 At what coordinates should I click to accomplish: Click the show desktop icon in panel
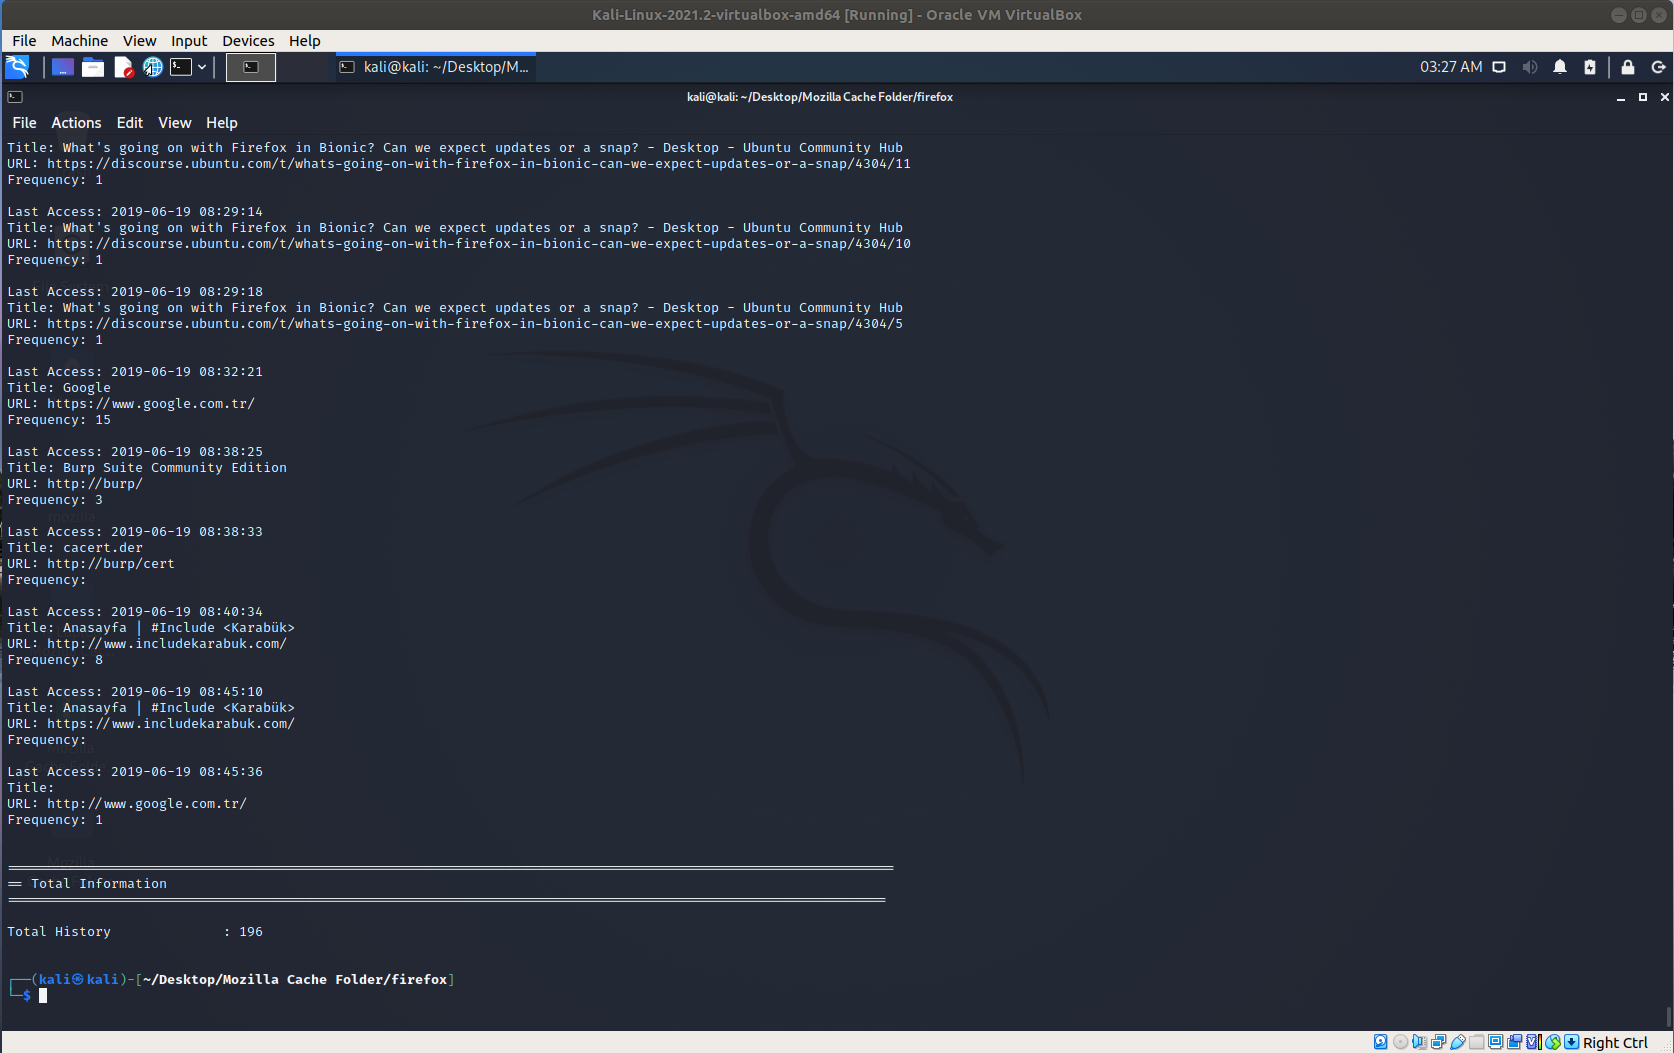click(x=62, y=67)
